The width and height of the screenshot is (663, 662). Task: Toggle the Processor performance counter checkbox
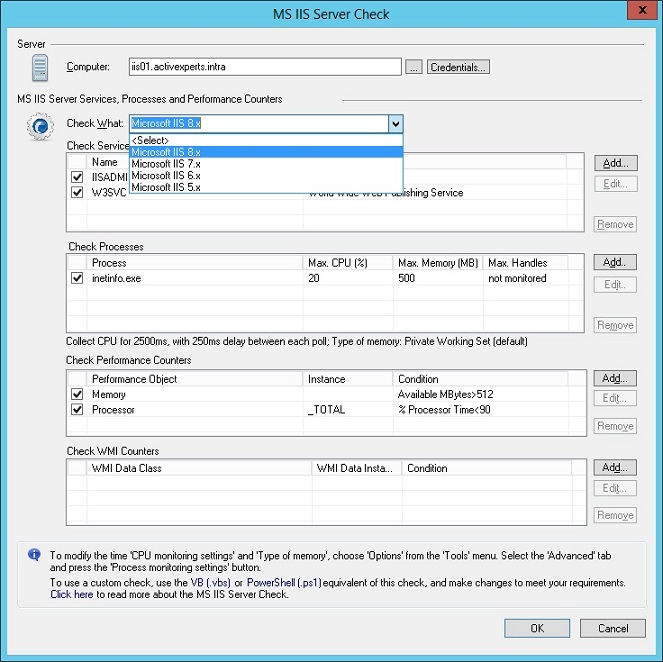click(x=77, y=409)
